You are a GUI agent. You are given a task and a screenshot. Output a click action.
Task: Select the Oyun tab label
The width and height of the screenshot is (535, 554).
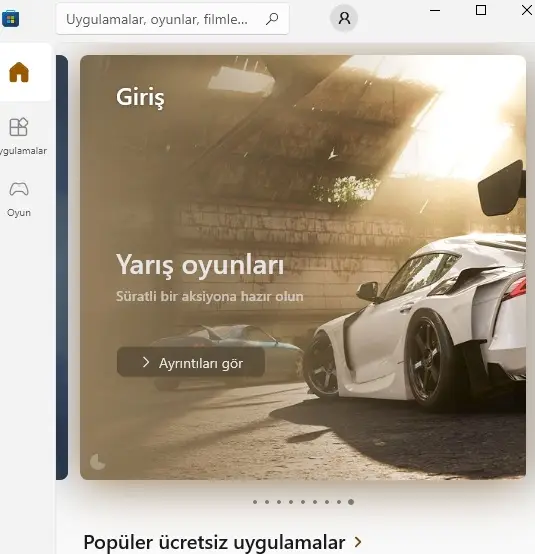tap(19, 213)
